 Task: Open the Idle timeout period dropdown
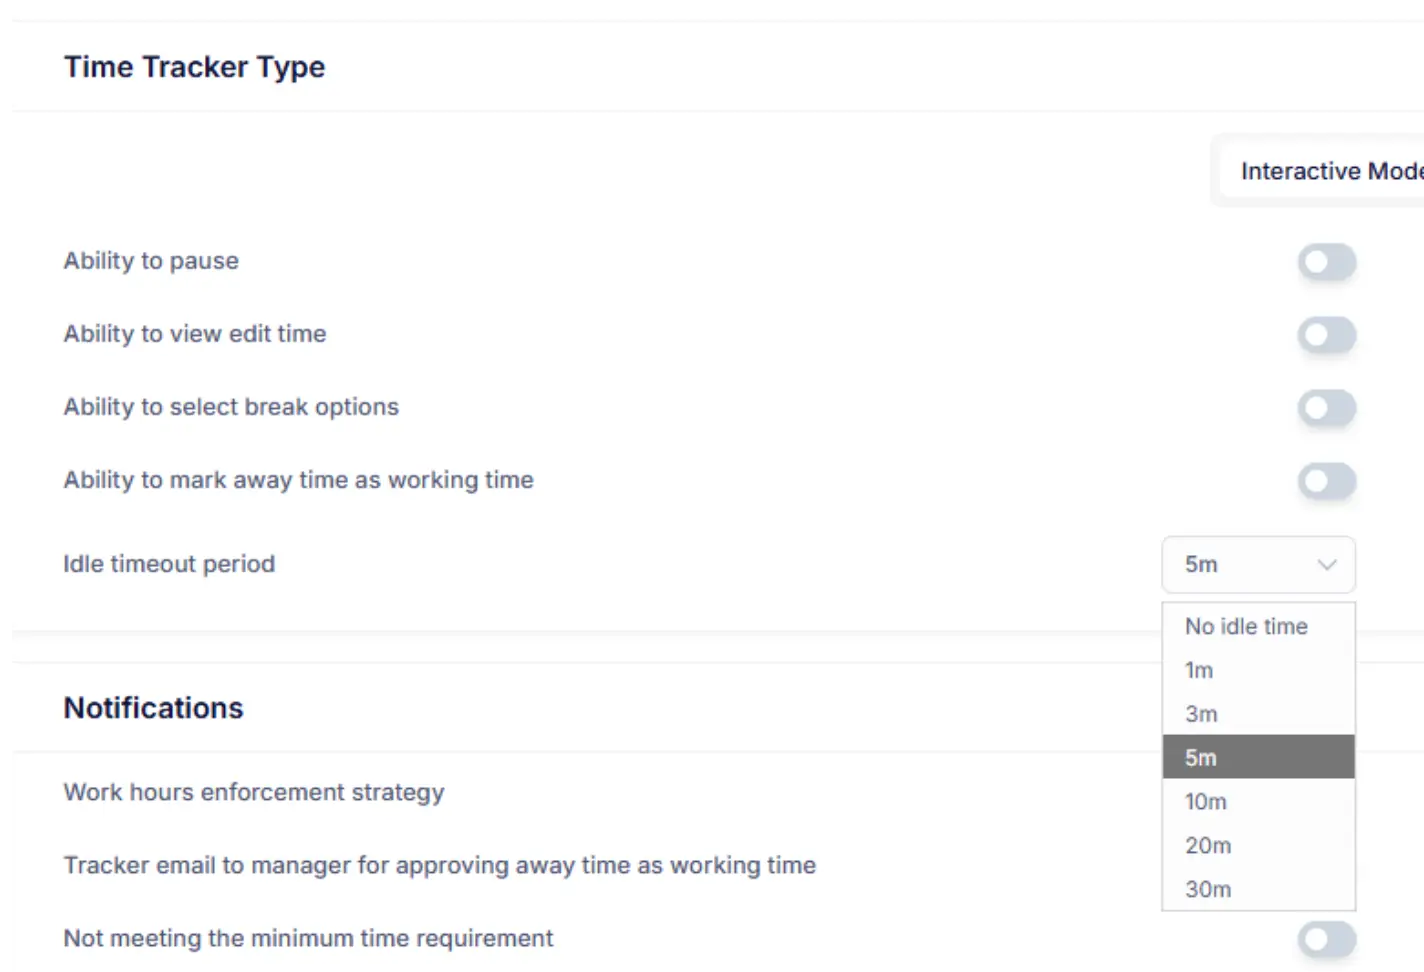1258,565
